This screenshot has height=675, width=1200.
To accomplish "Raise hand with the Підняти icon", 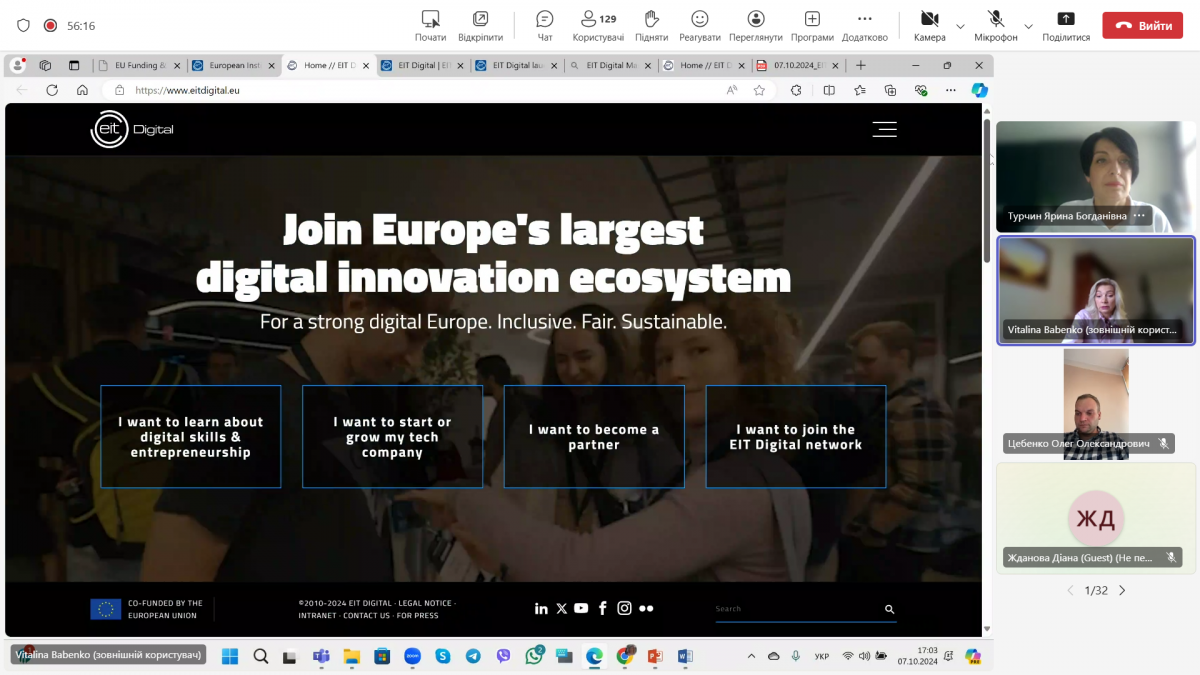I will [651, 19].
